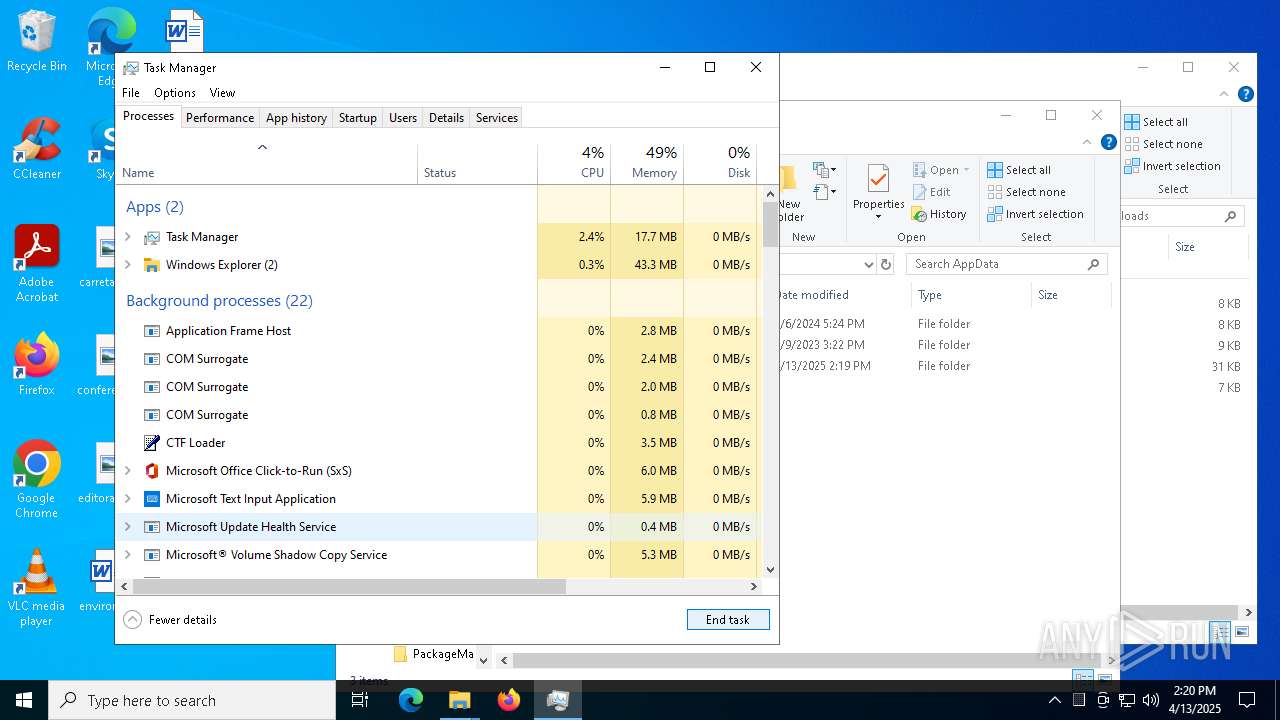This screenshot has width=1280, height=720.
Task: Sort processes by Name column header
Action: [x=267, y=163]
